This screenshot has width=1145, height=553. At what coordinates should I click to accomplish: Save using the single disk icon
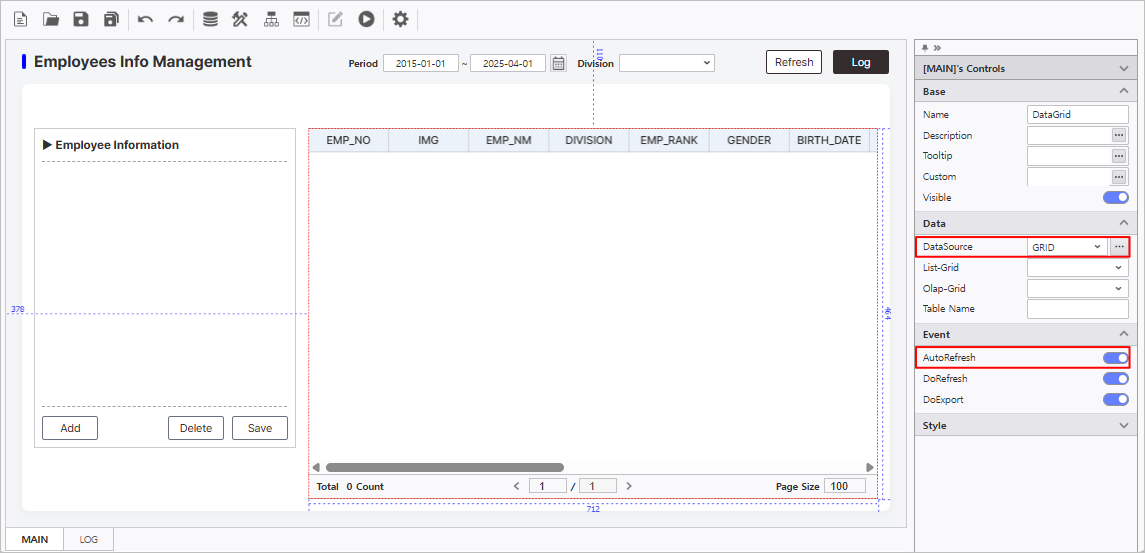pyautogui.click(x=81, y=20)
